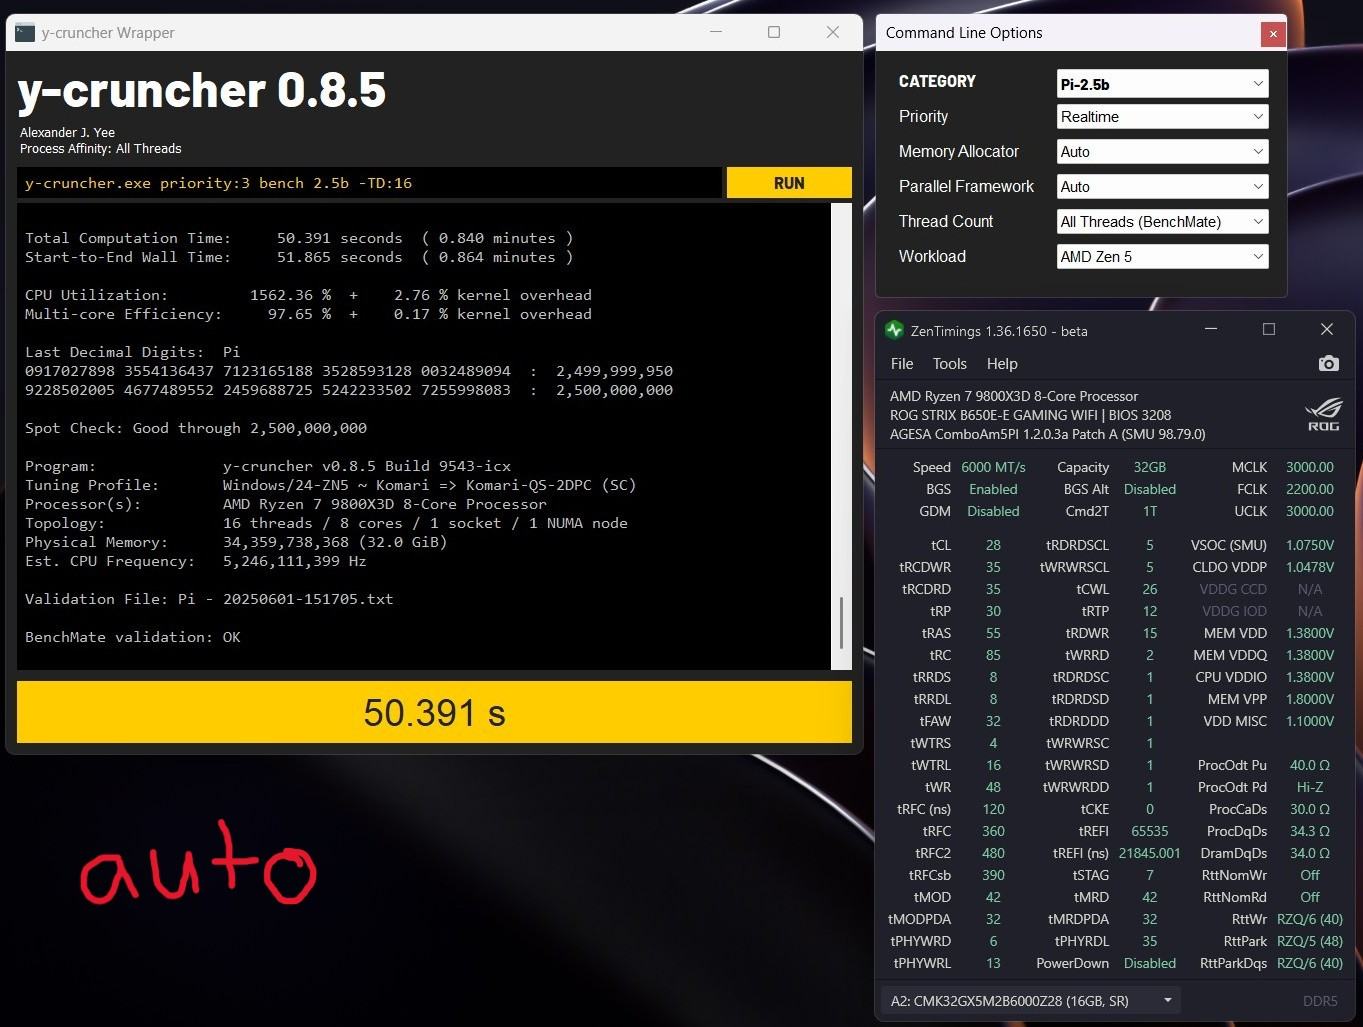Click the PowerDown Disabled status
The height and width of the screenshot is (1027, 1363).
coord(1150,963)
